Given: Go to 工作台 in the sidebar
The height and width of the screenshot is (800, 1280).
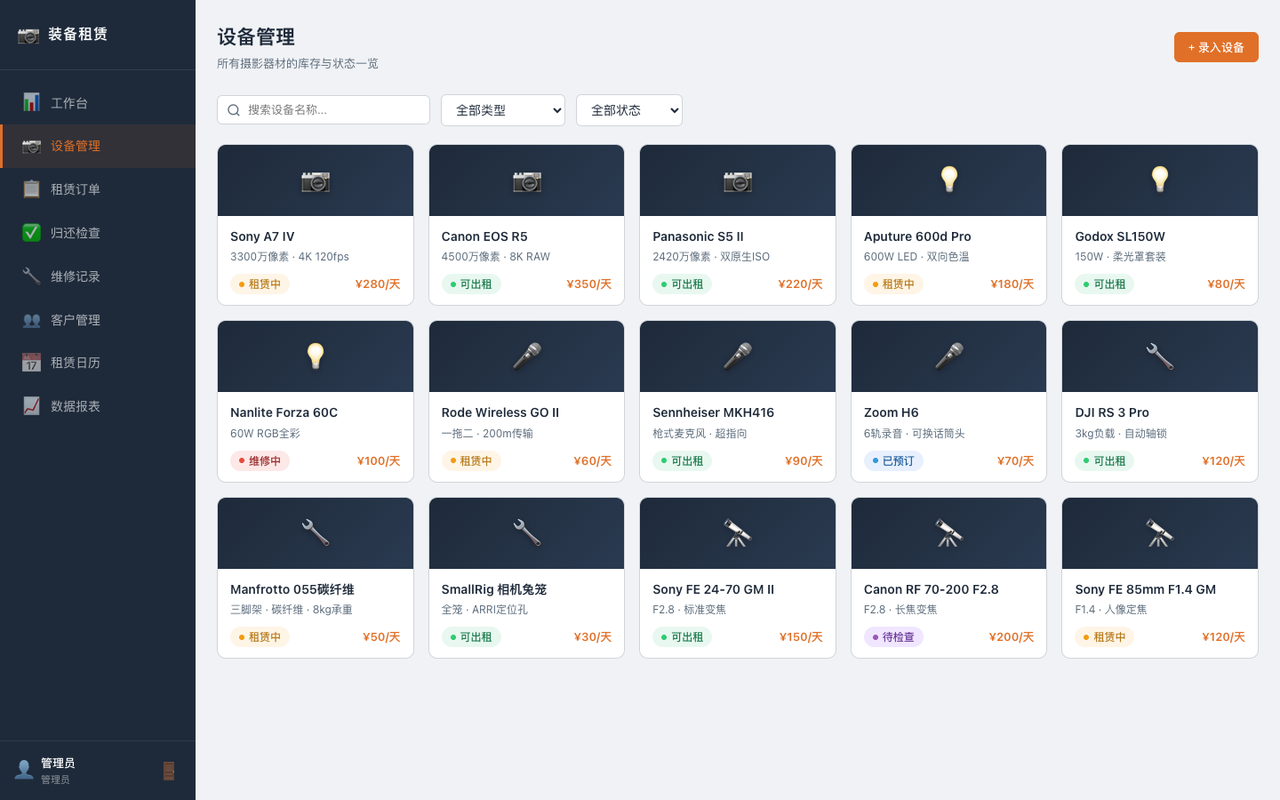Looking at the screenshot, I should click(98, 103).
